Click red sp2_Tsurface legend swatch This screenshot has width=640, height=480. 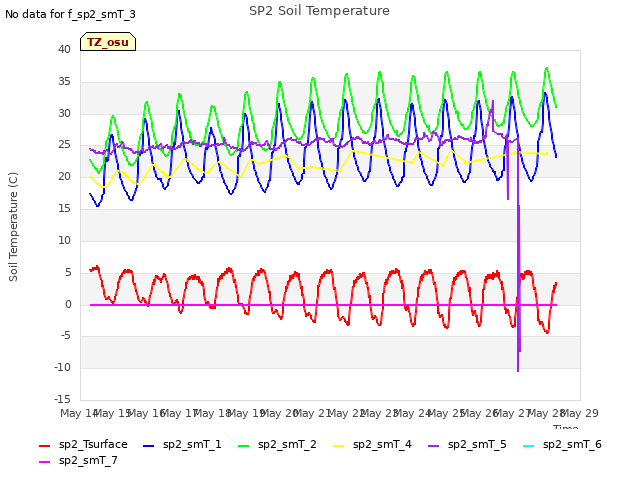click(x=44, y=446)
